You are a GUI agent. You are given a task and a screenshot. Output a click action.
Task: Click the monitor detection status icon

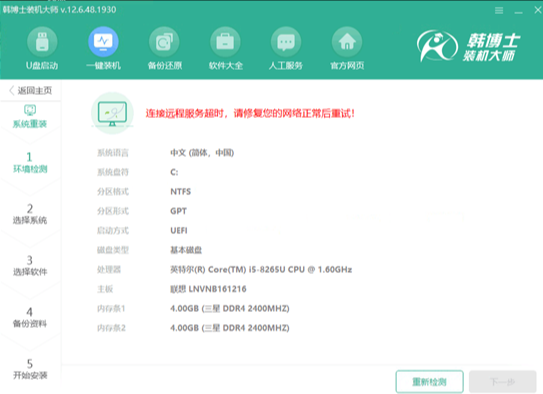(112, 113)
